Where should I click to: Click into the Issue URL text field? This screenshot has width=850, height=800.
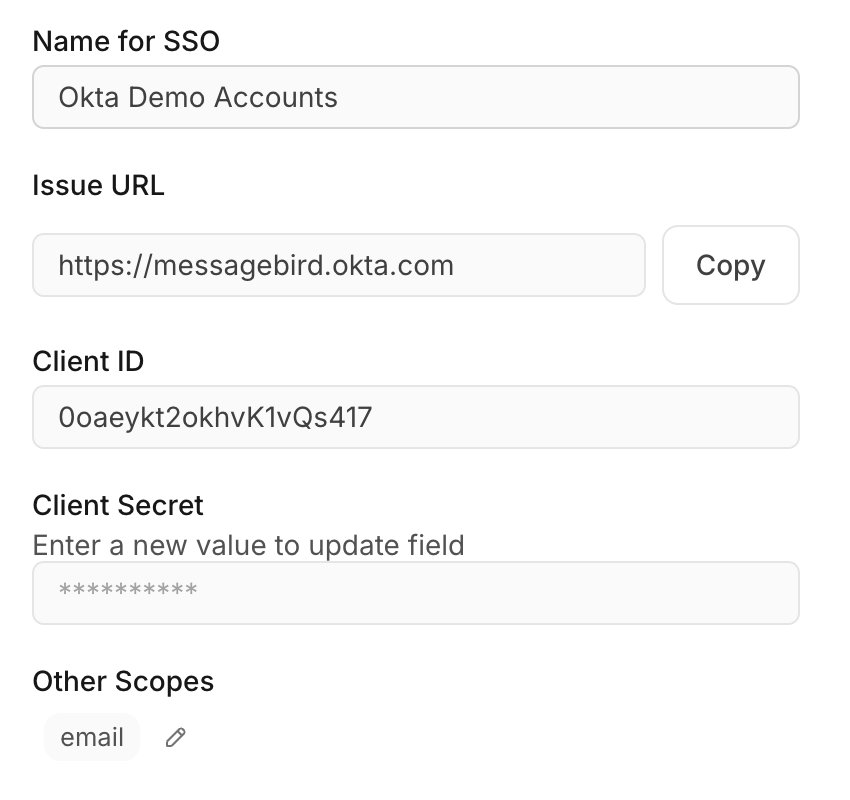click(338, 265)
